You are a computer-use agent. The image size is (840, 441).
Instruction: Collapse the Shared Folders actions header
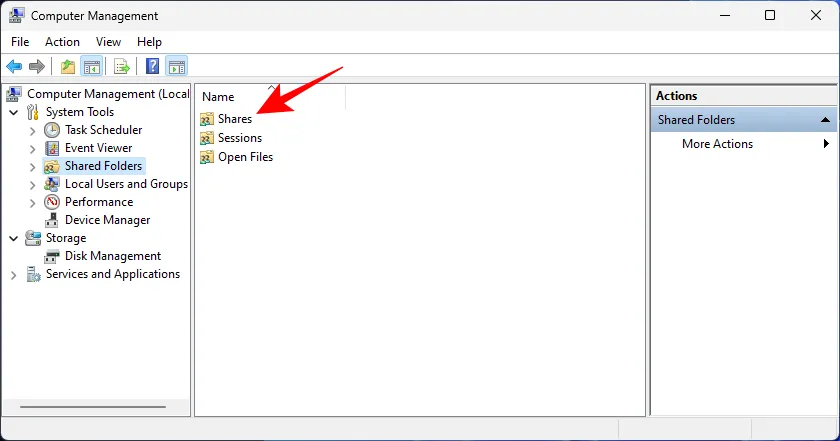click(x=825, y=120)
